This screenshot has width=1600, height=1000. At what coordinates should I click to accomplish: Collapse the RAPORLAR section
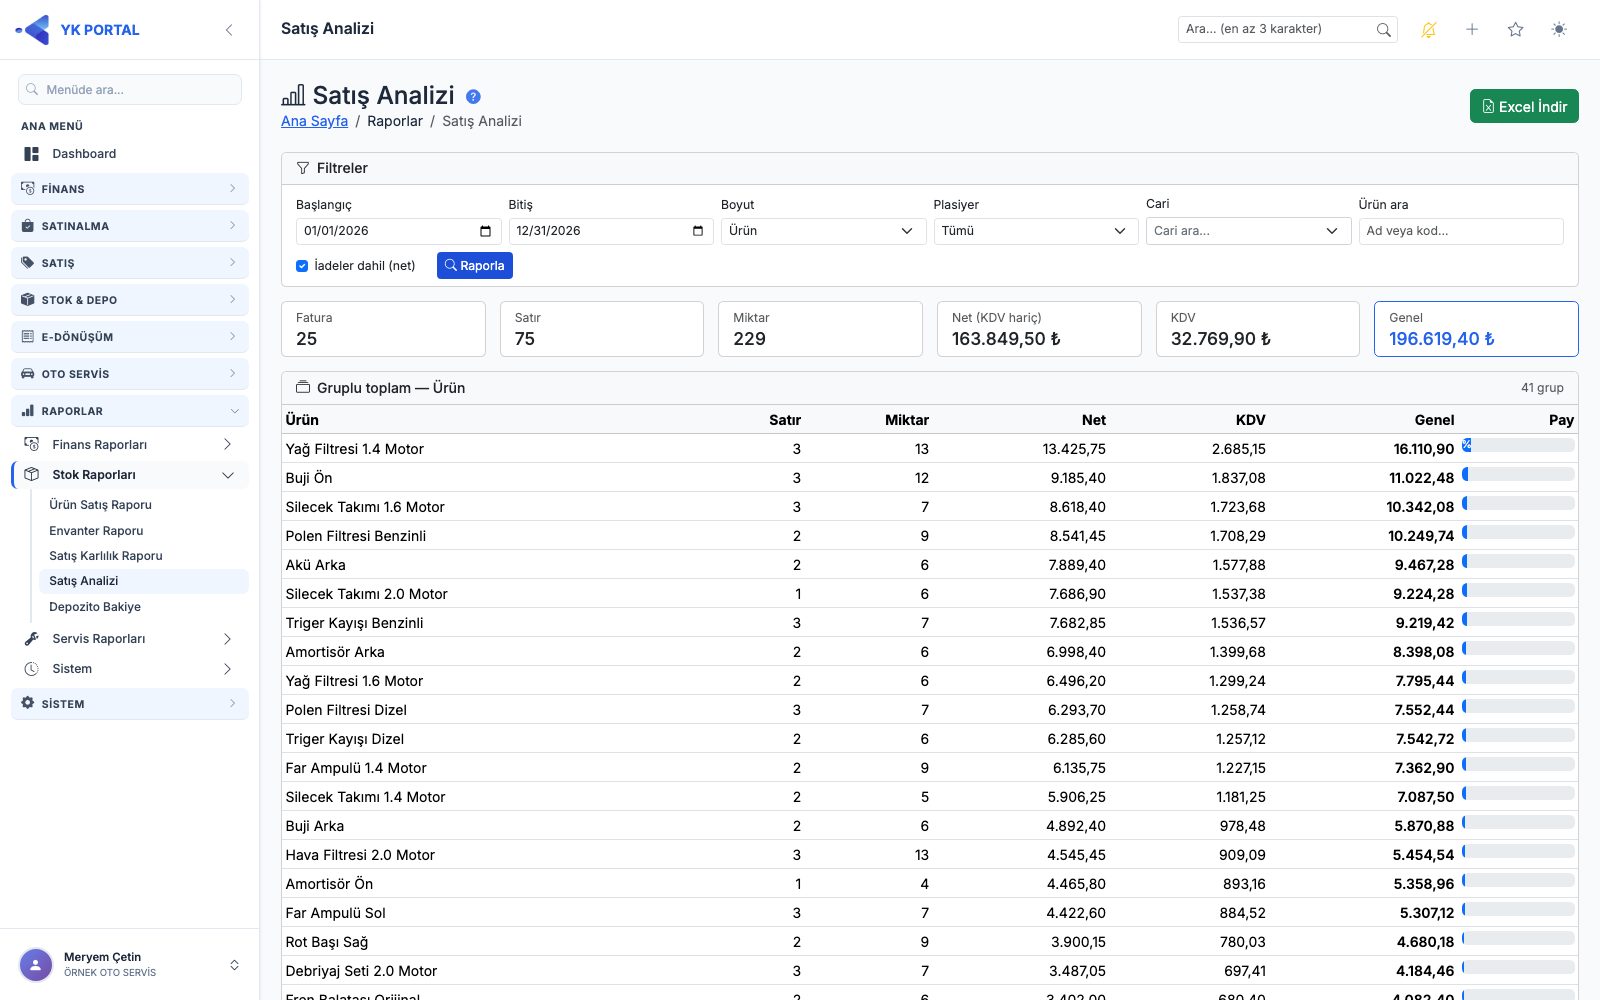(130, 411)
